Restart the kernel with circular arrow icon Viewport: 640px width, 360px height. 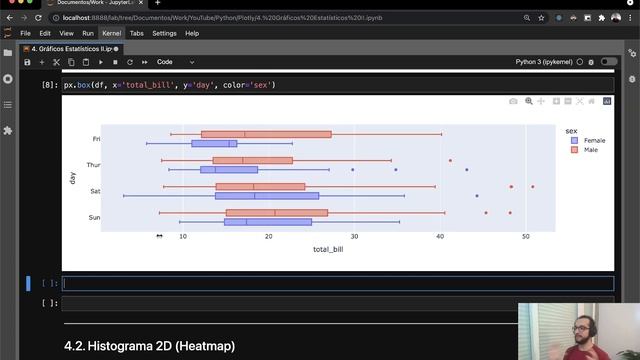(130, 62)
